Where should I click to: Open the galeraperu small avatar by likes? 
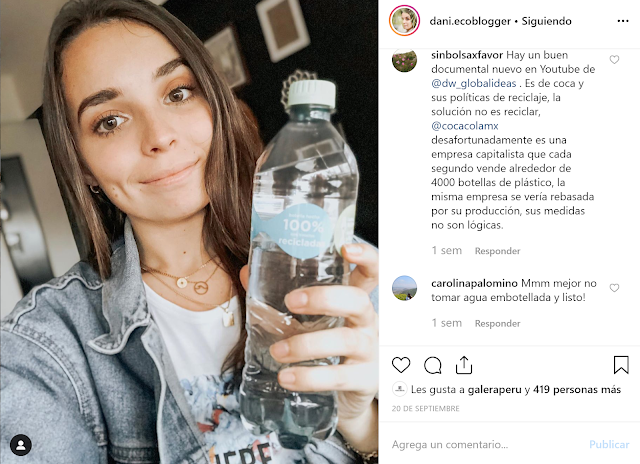400,389
